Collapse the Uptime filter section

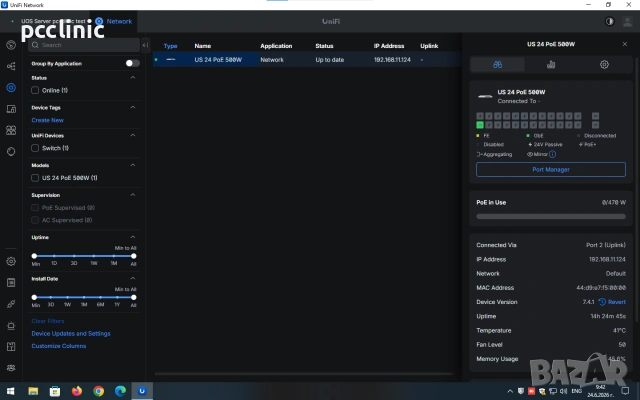tap(133, 237)
